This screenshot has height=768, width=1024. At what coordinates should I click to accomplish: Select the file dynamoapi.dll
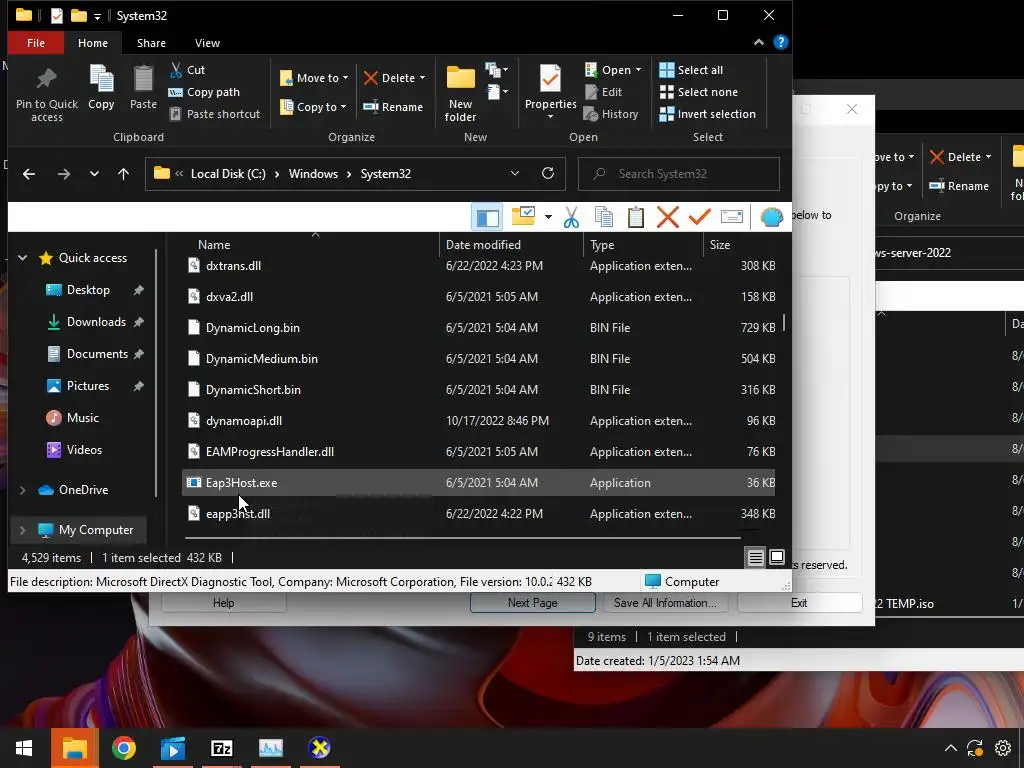point(244,421)
